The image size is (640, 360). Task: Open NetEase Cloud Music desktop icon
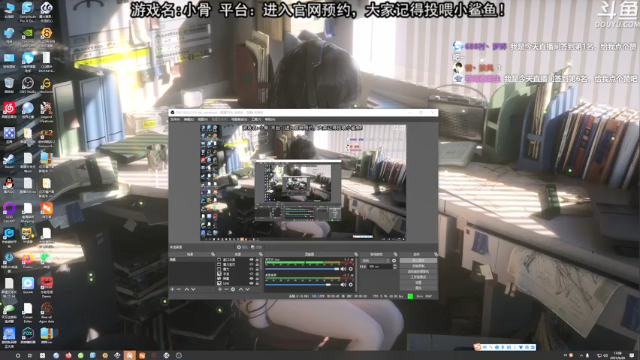pyautogui.click(x=9, y=109)
